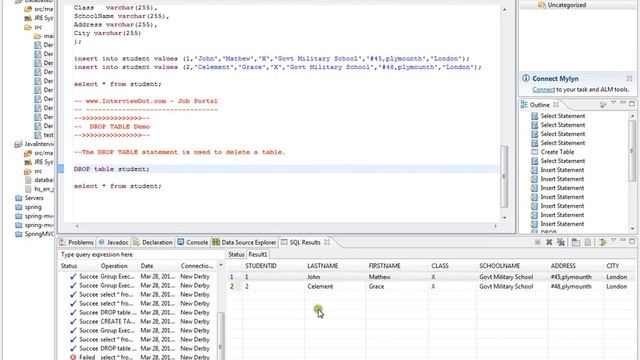Select the 'Celement' cell in results
The image size is (640, 360).
click(320, 287)
